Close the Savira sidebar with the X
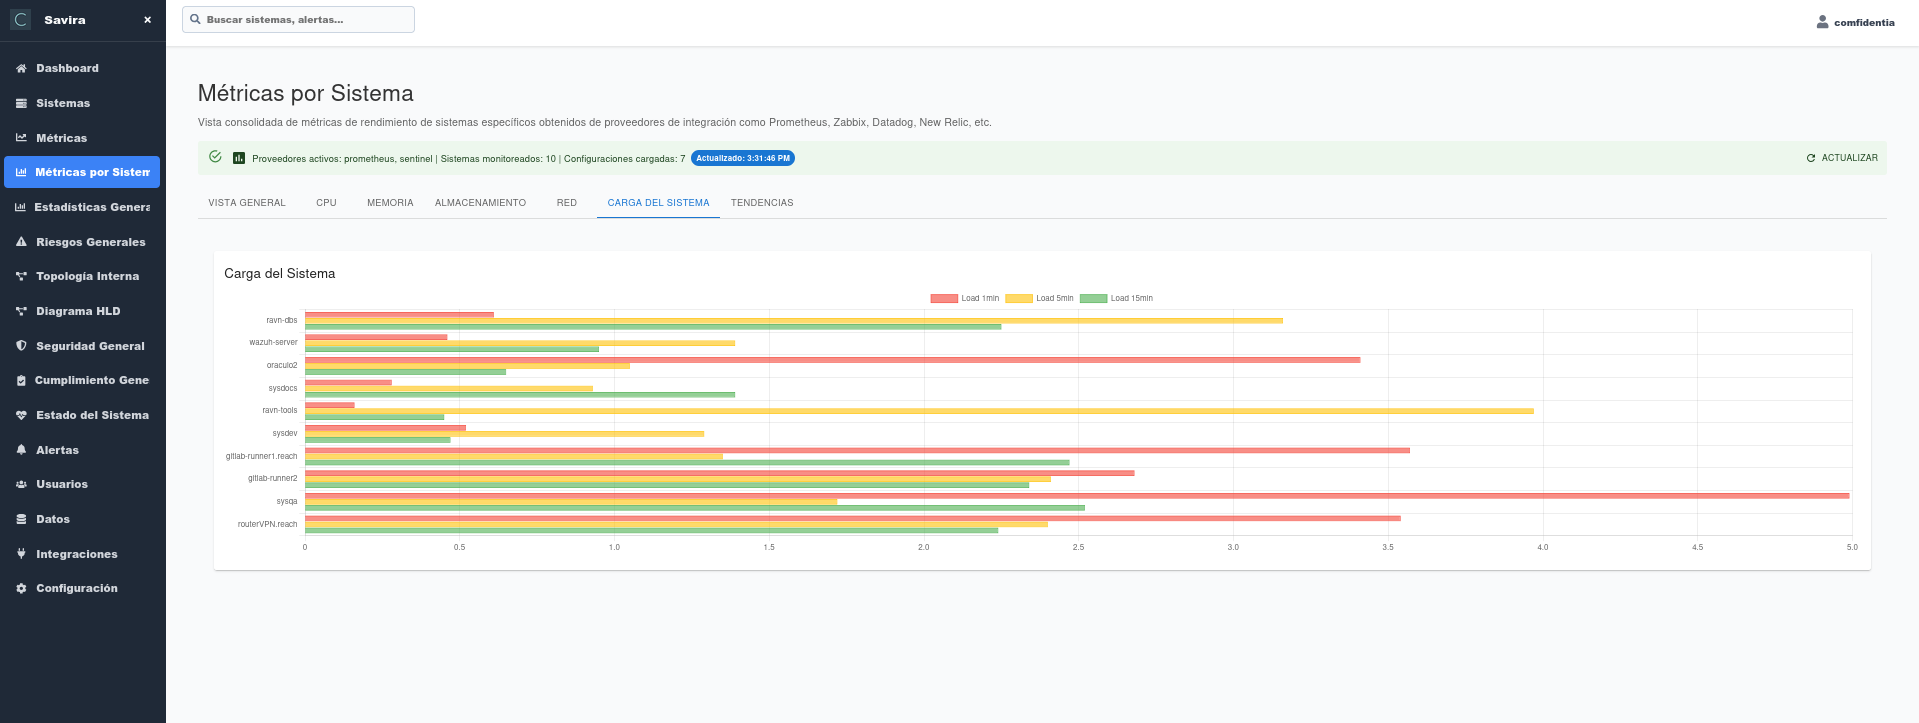1919x723 pixels. (x=147, y=20)
